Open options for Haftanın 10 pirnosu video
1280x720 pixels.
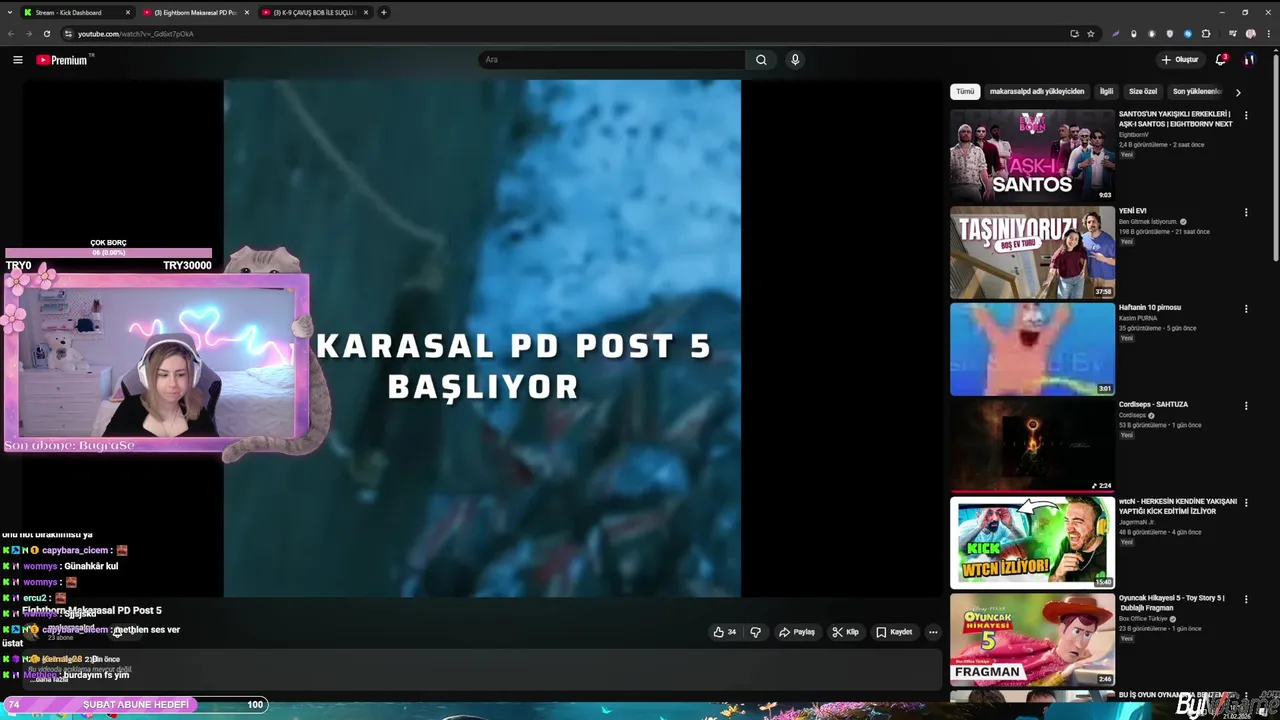pos(1246,309)
